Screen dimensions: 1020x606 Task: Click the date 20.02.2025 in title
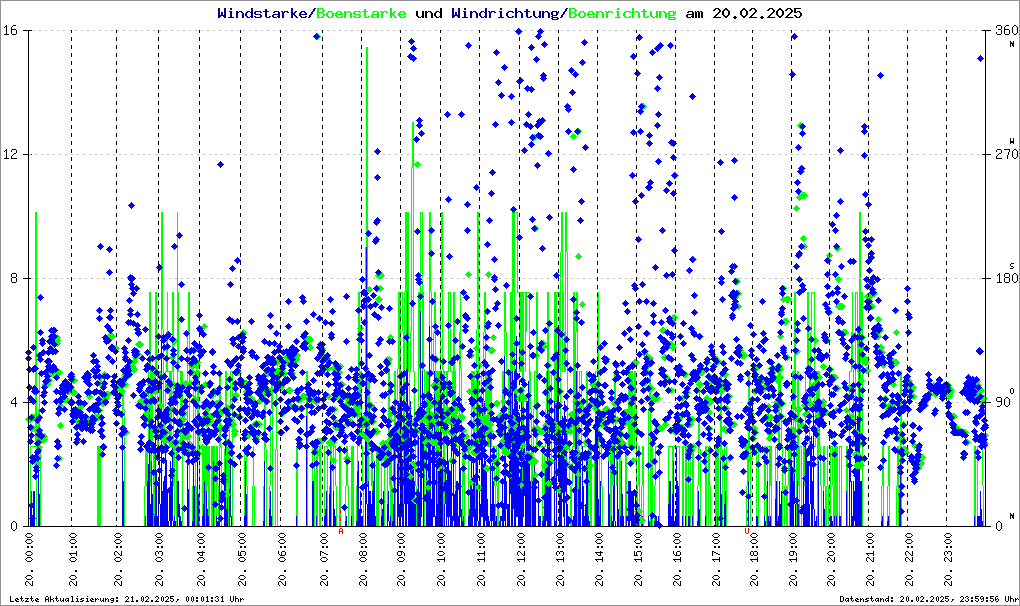tap(756, 14)
